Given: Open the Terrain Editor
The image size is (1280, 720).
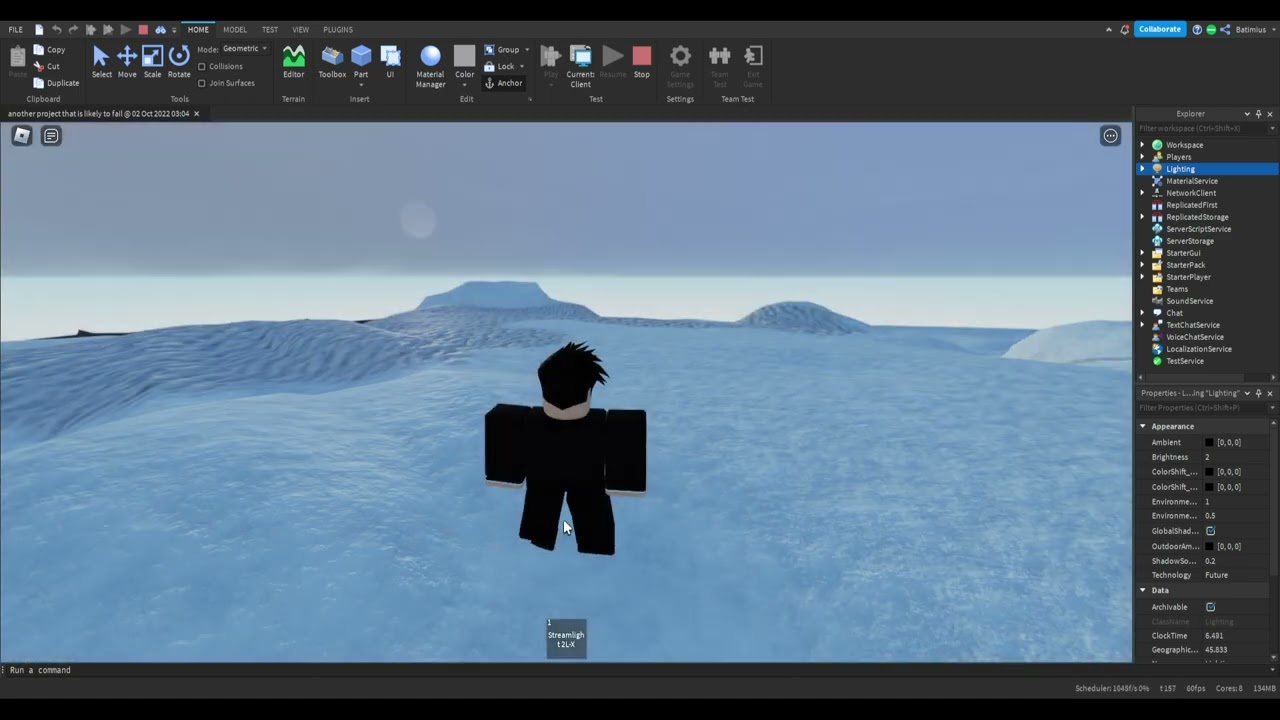Looking at the screenshot, I should tap(293, 62).
